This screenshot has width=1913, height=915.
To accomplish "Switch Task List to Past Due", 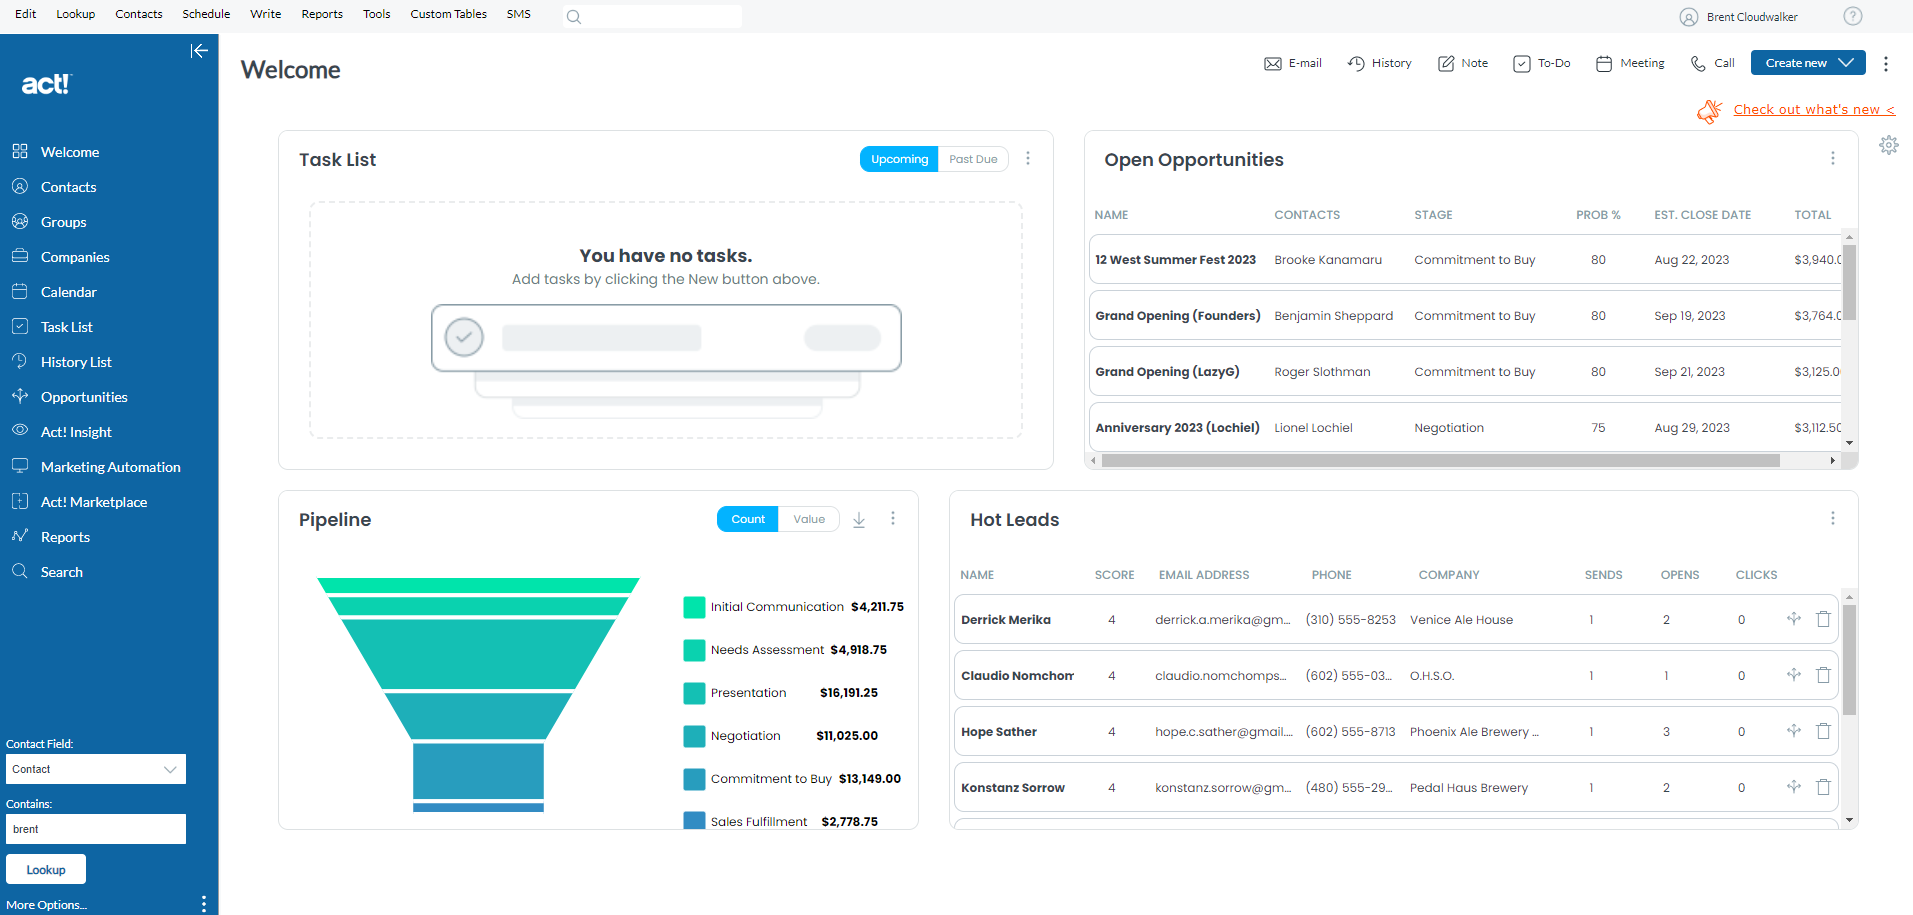I will click(x=973, y=159).
